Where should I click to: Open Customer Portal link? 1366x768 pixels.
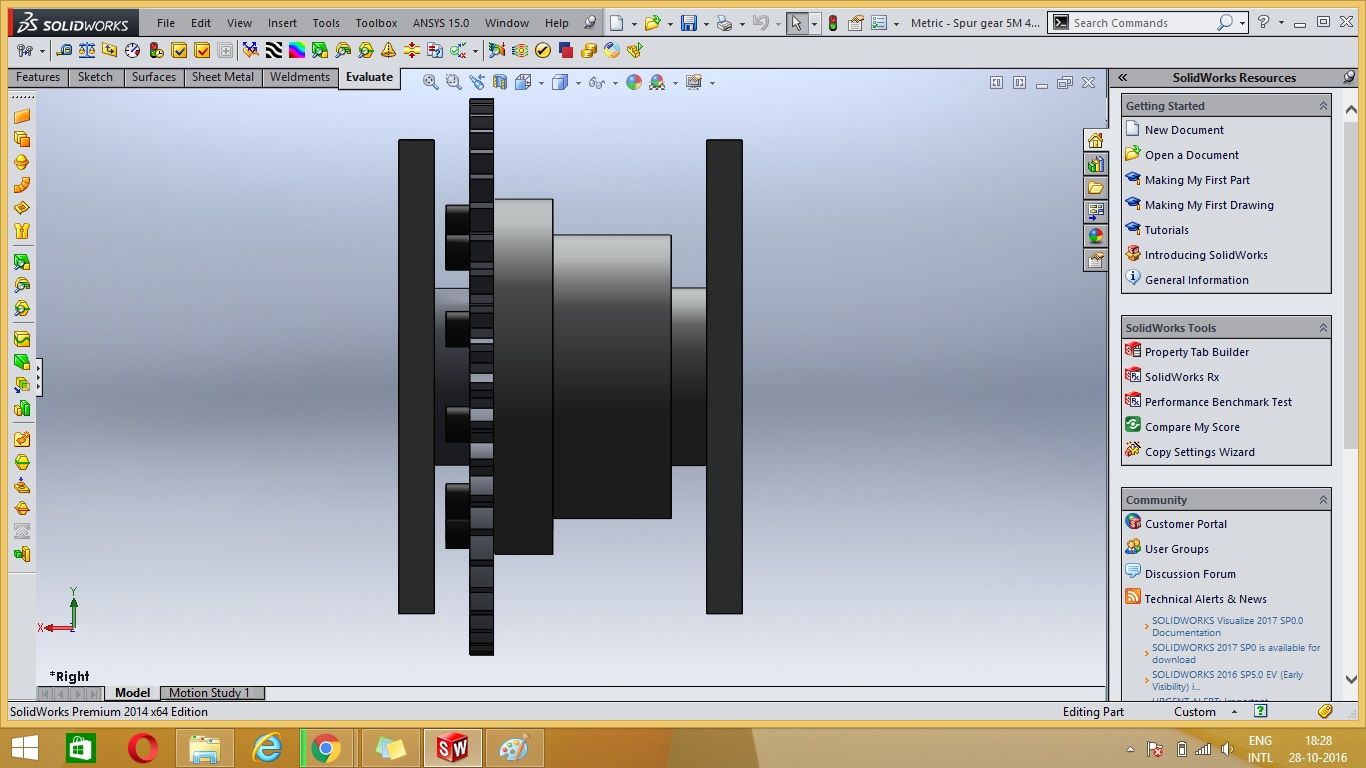click(x=1185, y=524)
